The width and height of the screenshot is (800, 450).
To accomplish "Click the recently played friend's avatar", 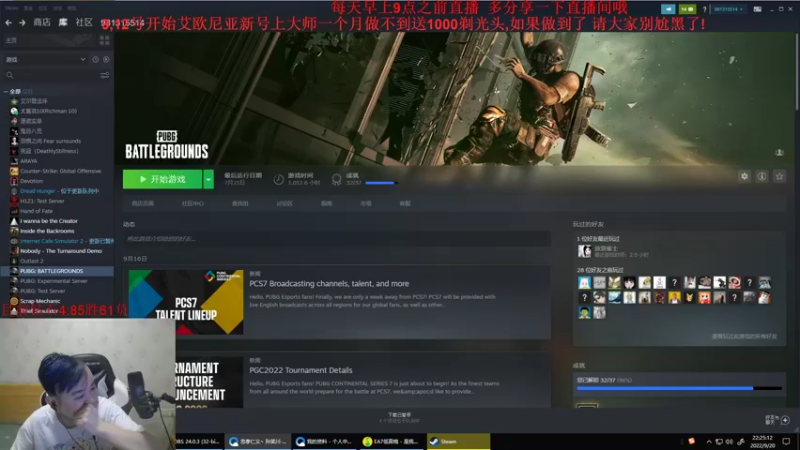I will [x=584, y=251].
